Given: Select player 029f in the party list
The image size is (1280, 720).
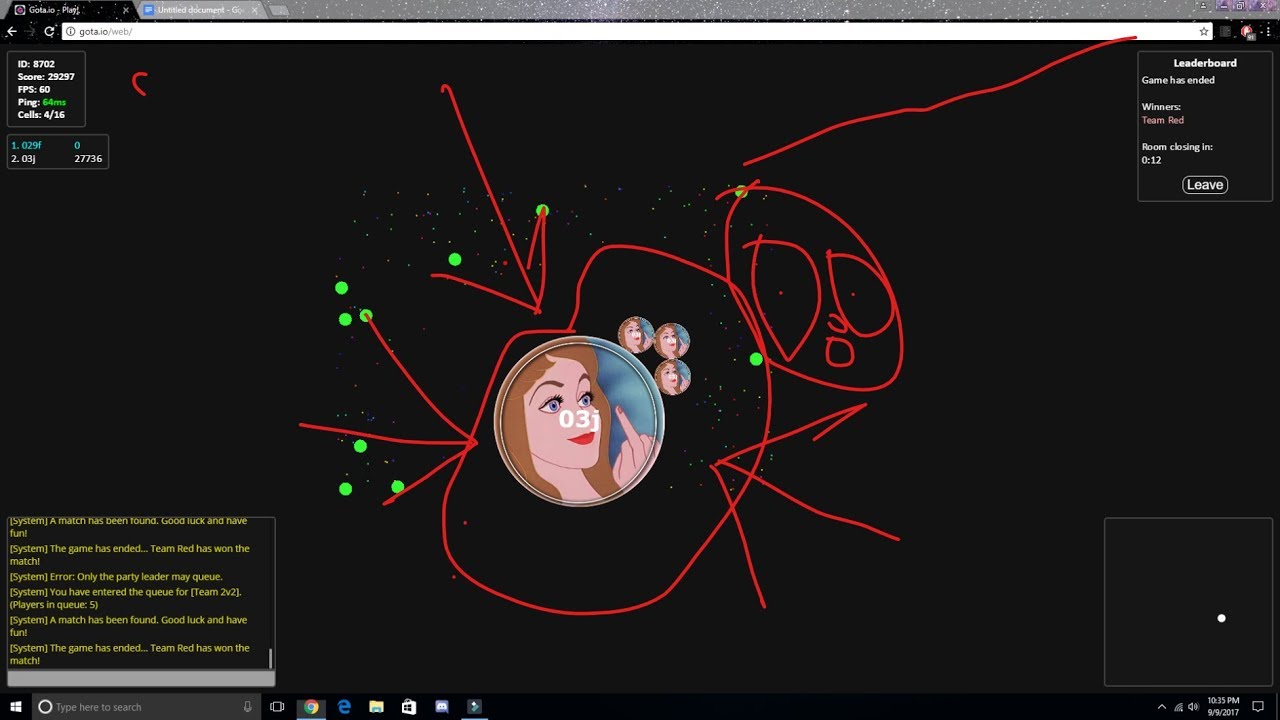Looking at the screenshot, I should [57, 146].
